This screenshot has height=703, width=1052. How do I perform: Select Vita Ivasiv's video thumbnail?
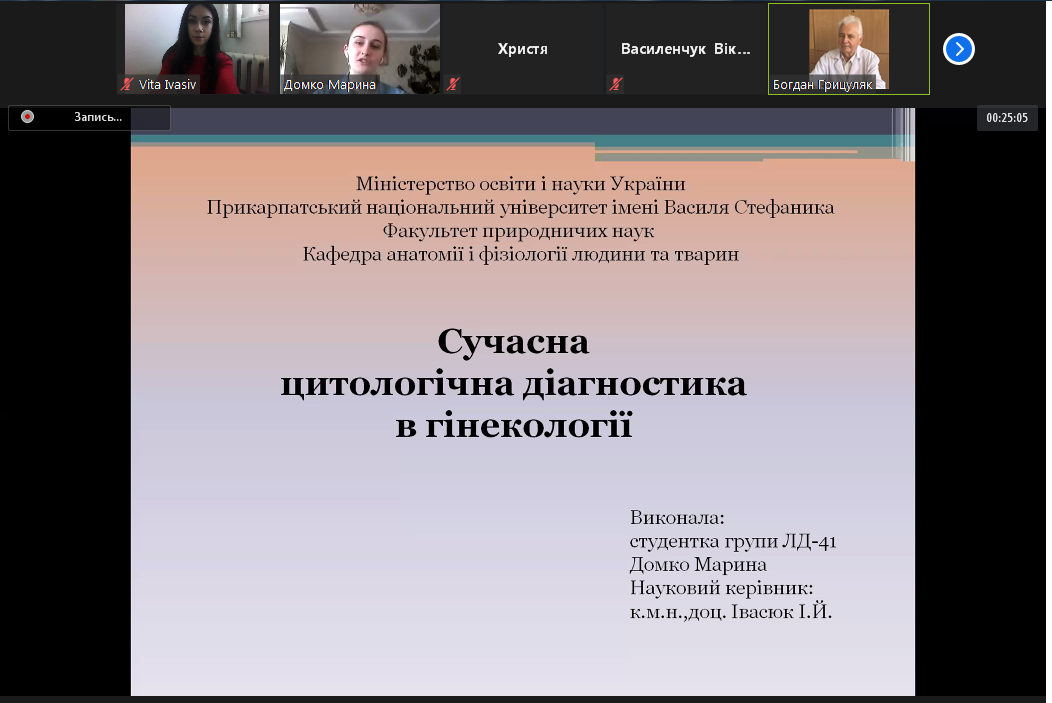[x=197, y=42]
